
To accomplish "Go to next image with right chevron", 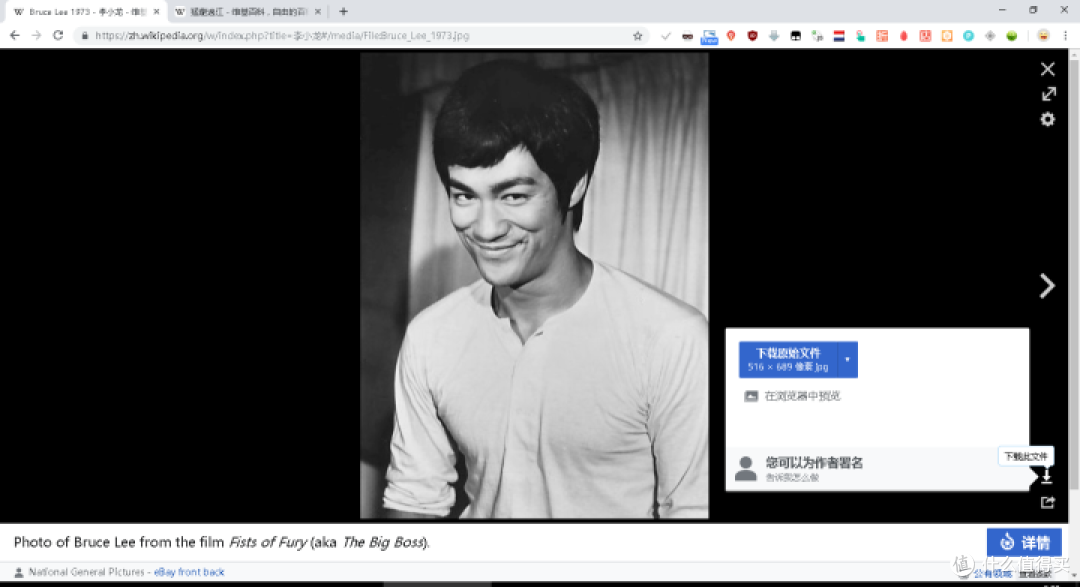I will (x=1047, y=286).
